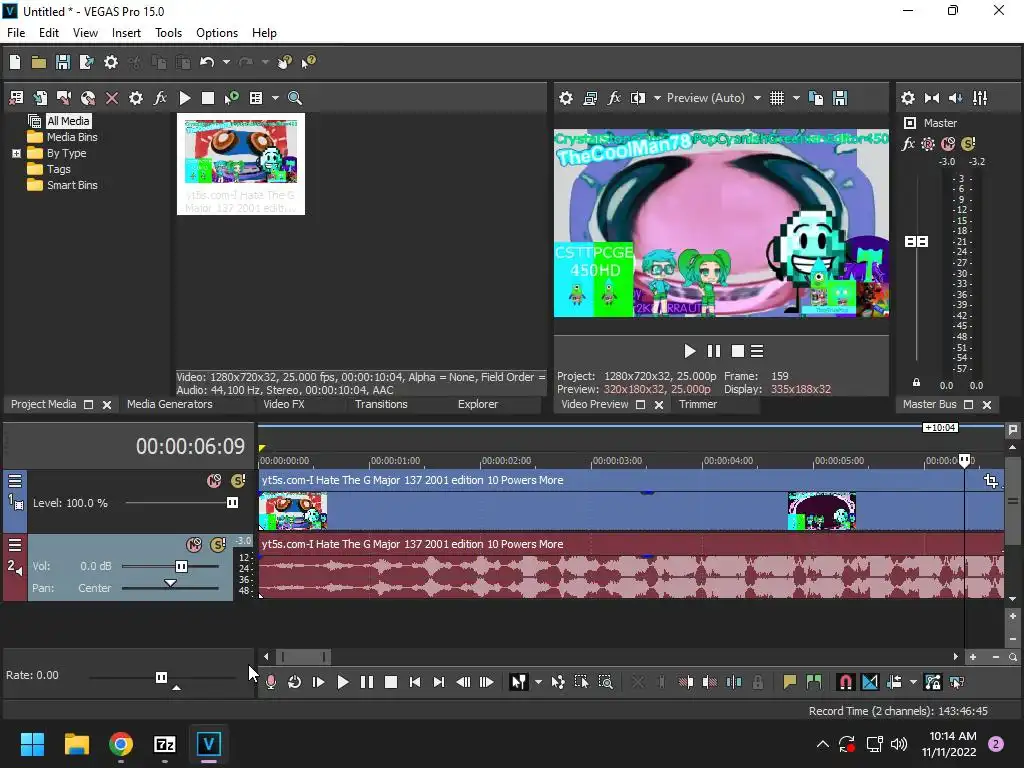The width and height of the screenshot is (1024, 768).
Task: Click video track Level slider handle
Action: tap(232, 503)
